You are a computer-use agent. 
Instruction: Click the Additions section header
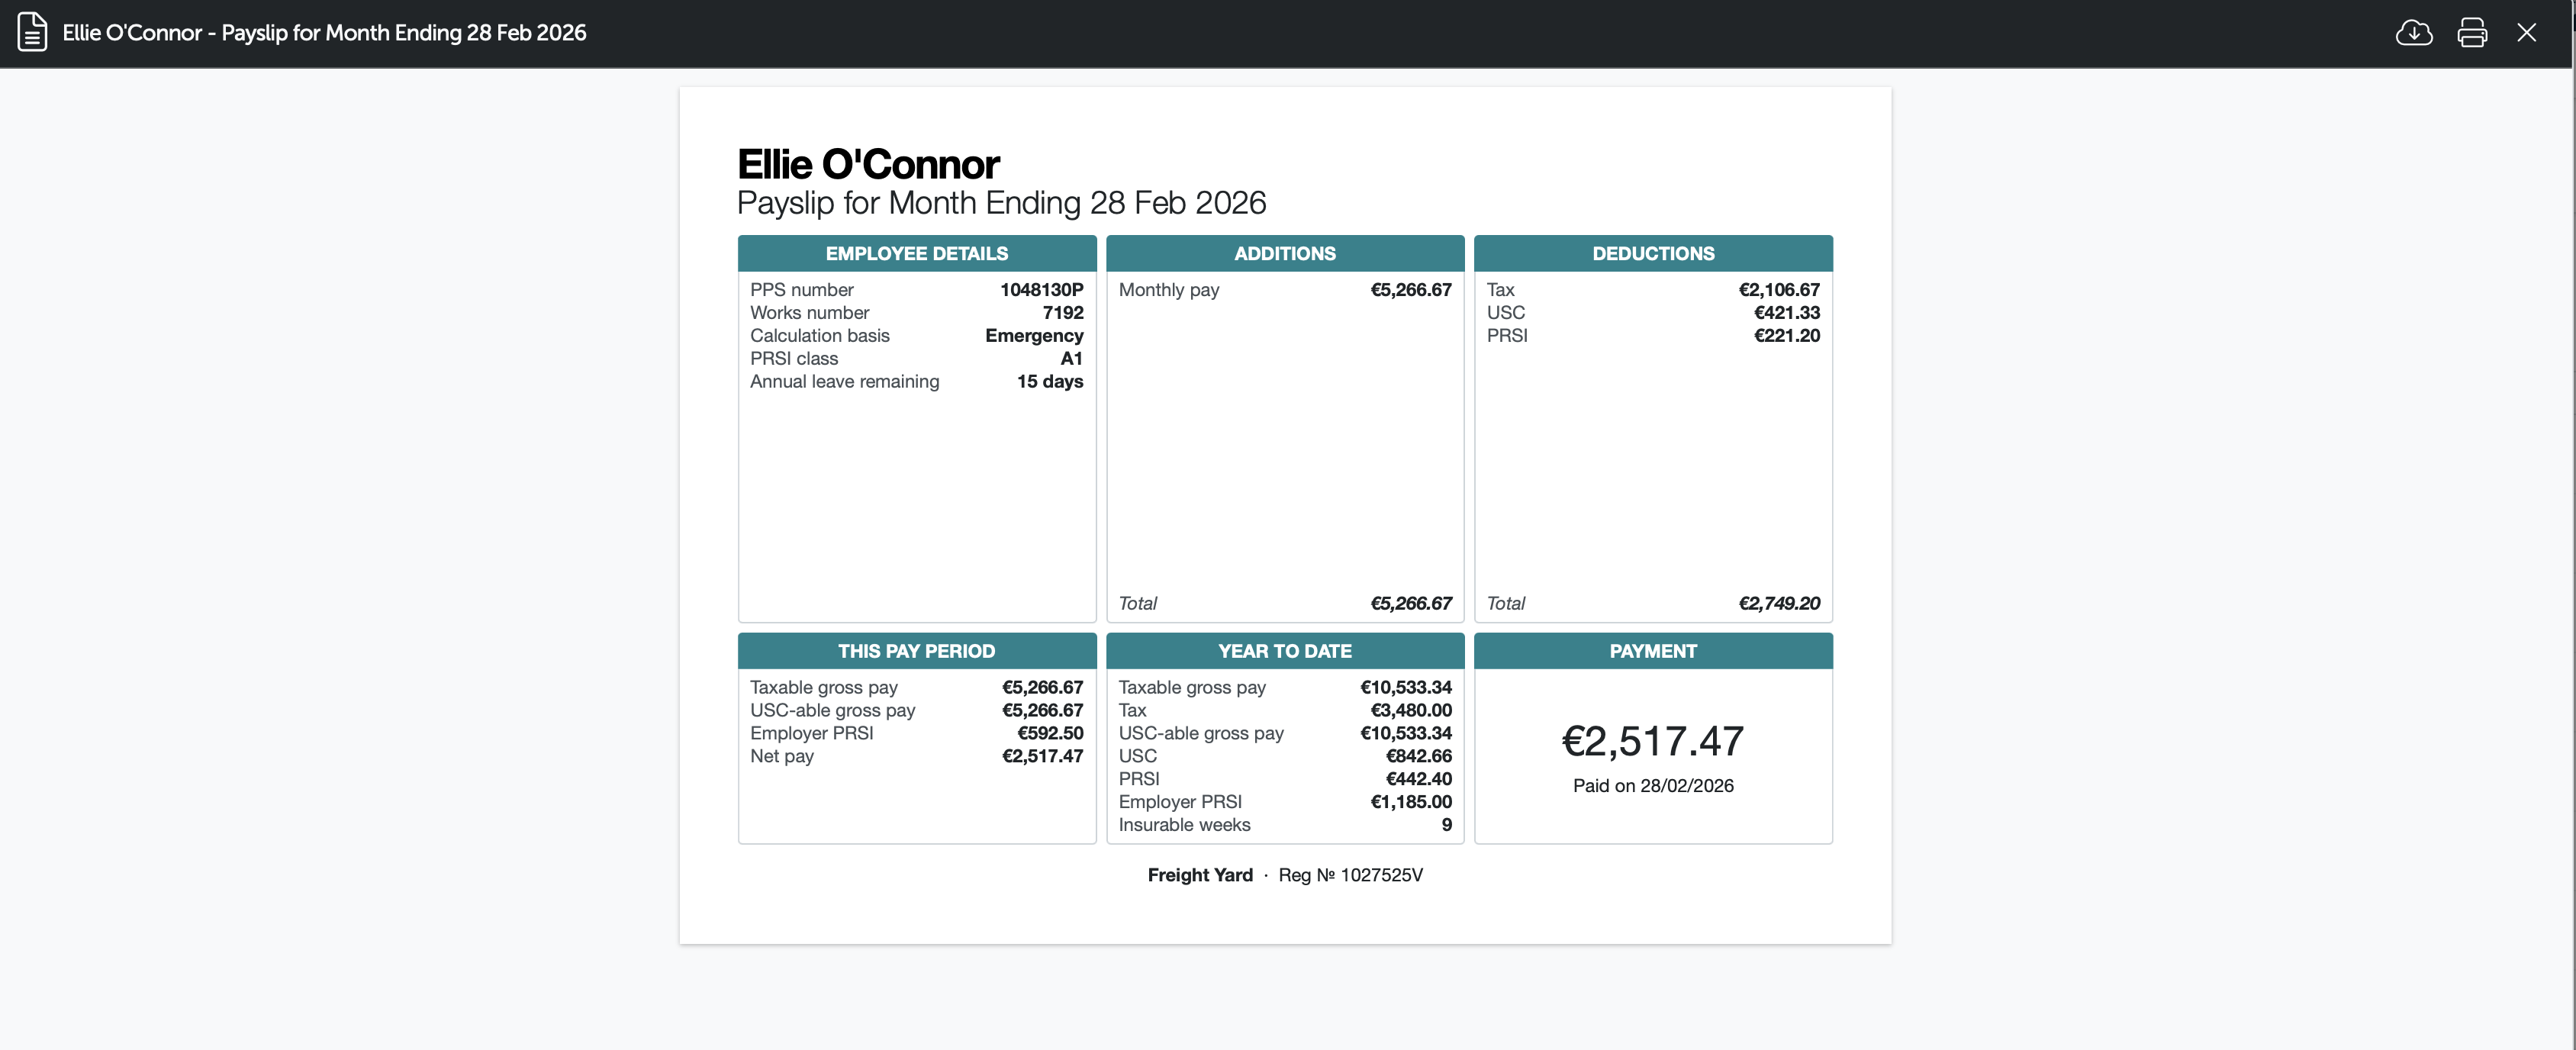tap(1284, 254)
